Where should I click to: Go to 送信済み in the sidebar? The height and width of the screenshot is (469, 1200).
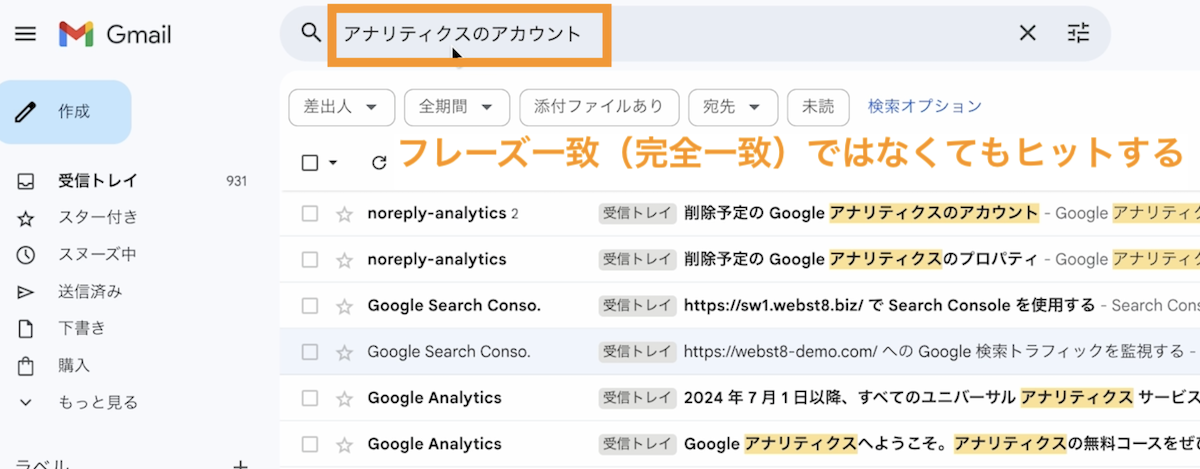click(90, 291)
